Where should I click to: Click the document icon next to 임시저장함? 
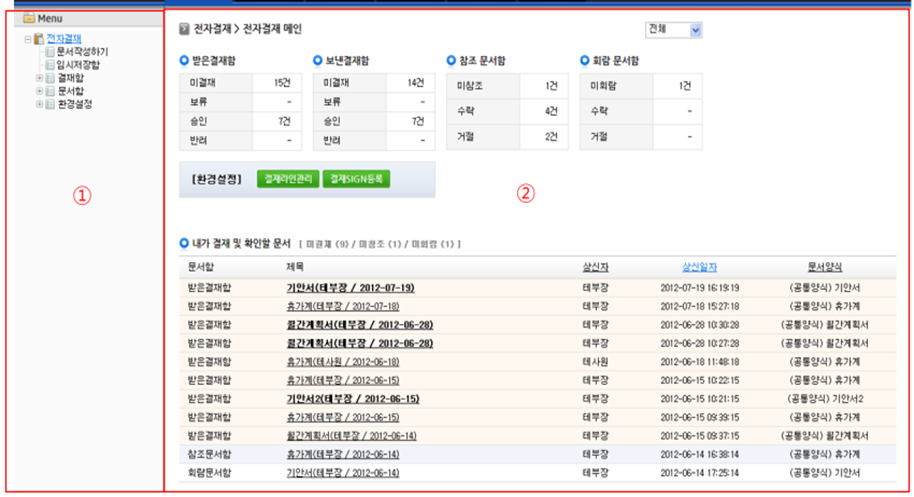tap(50, 65)
